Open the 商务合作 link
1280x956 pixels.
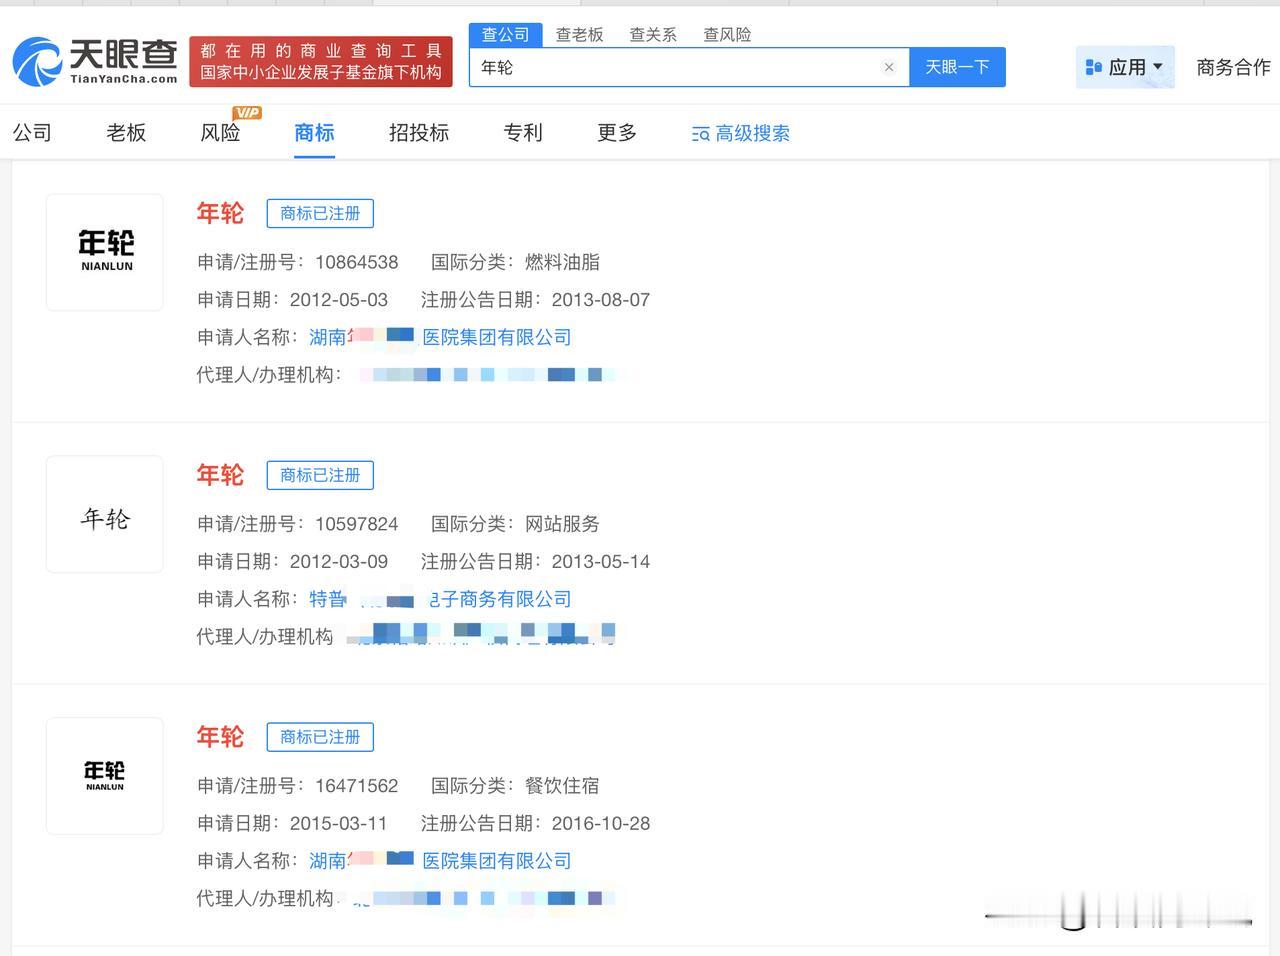coord(1233,67)
